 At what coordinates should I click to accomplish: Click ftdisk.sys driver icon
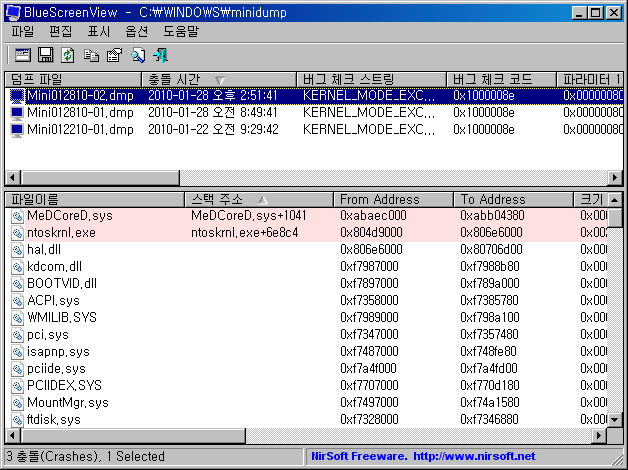[17, 420]
